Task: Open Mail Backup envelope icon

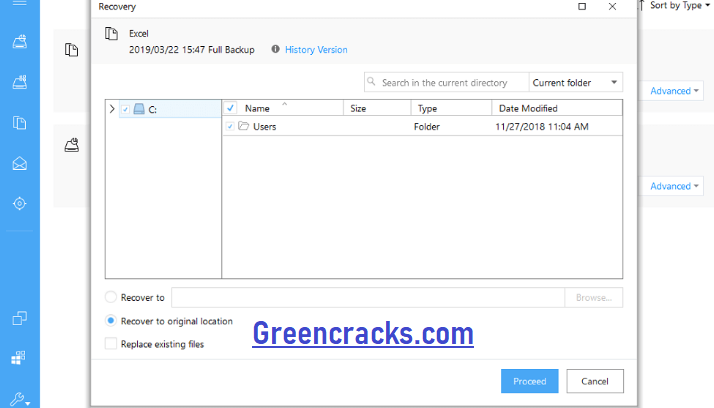Action: pos(20,163)
